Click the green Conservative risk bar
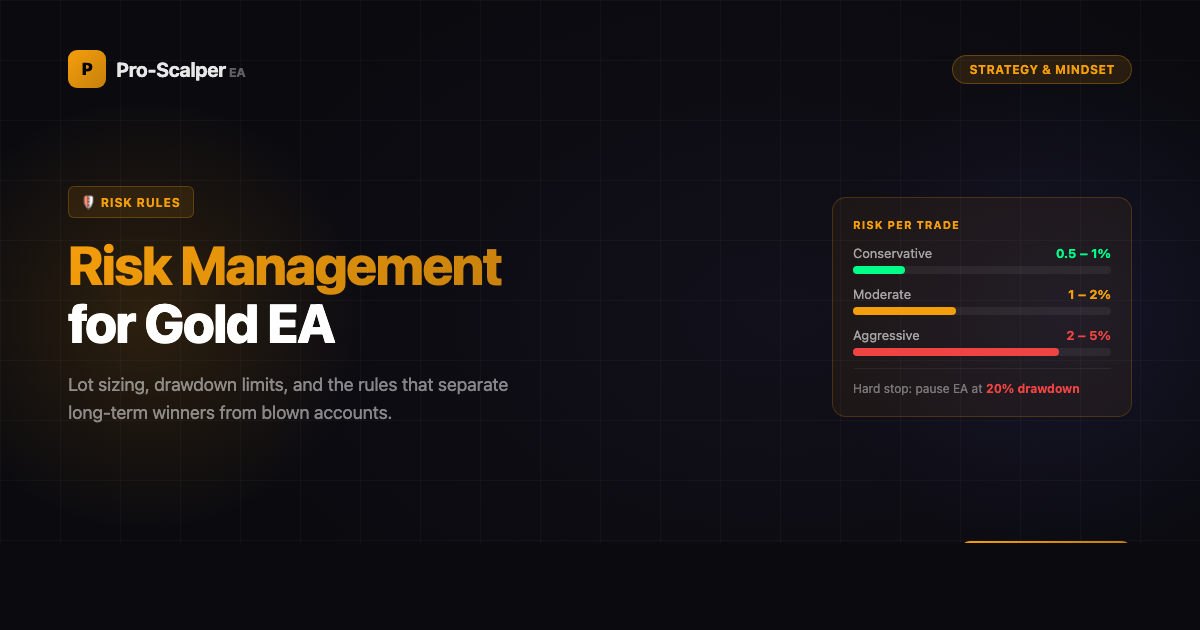Image resolution: width=1200 pixels, height=630 pixels. tap(879, 270)
